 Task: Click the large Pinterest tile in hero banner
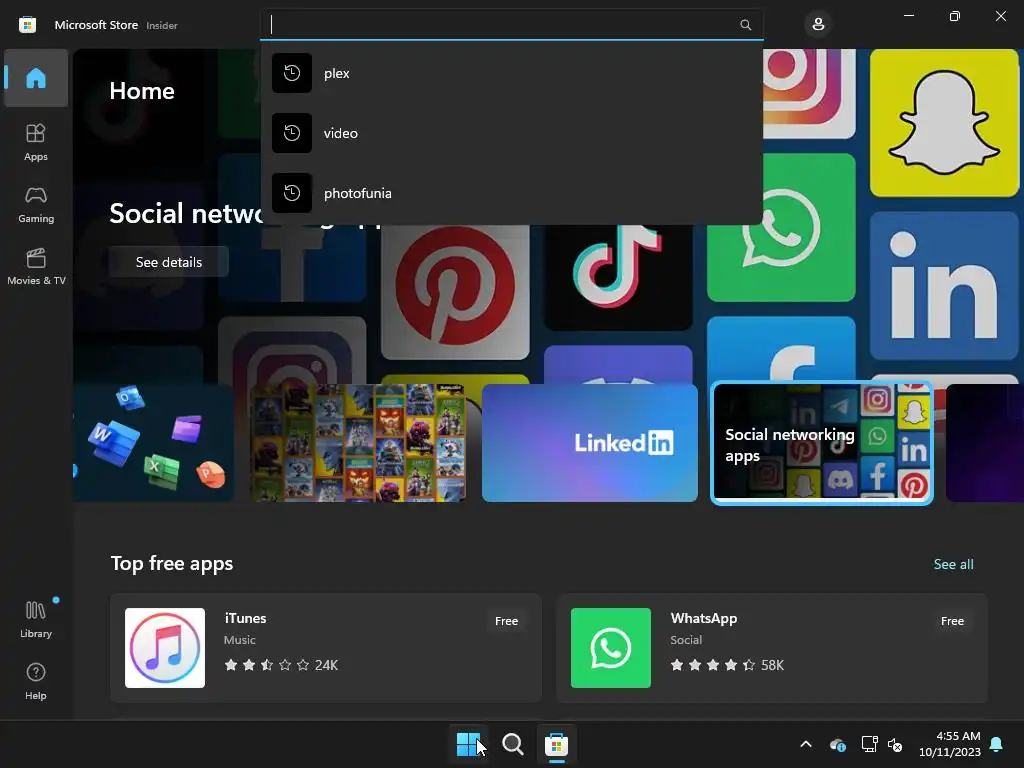(455, 291)
